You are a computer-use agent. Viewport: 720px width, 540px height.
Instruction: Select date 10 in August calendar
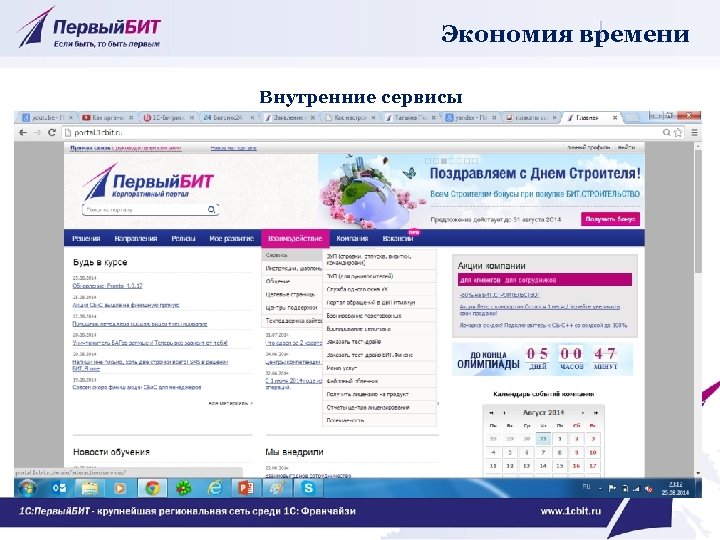(593, 452)
